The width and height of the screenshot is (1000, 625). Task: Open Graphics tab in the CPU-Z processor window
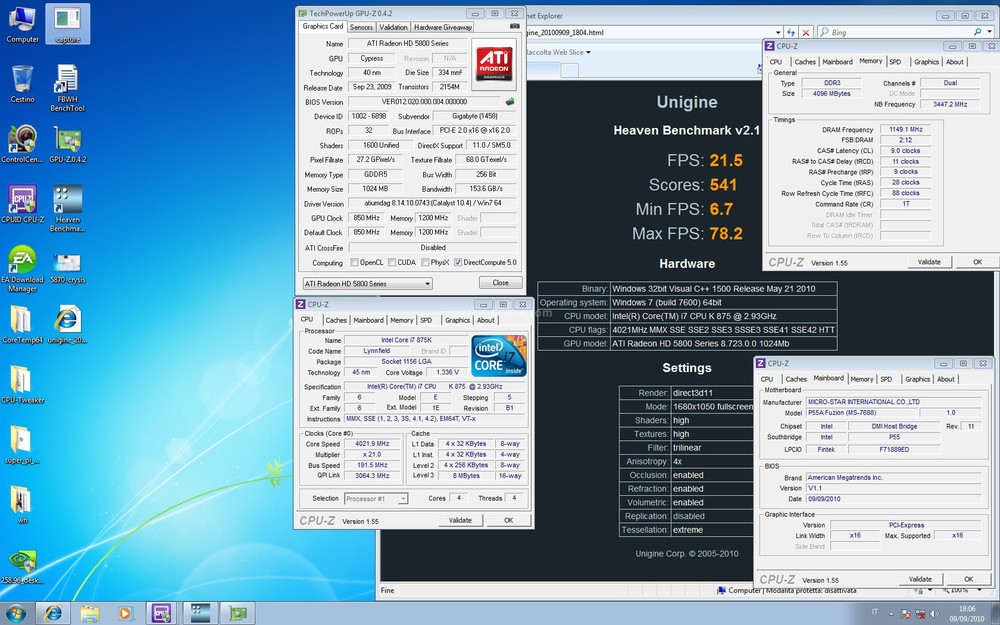[x=457, y=320]
